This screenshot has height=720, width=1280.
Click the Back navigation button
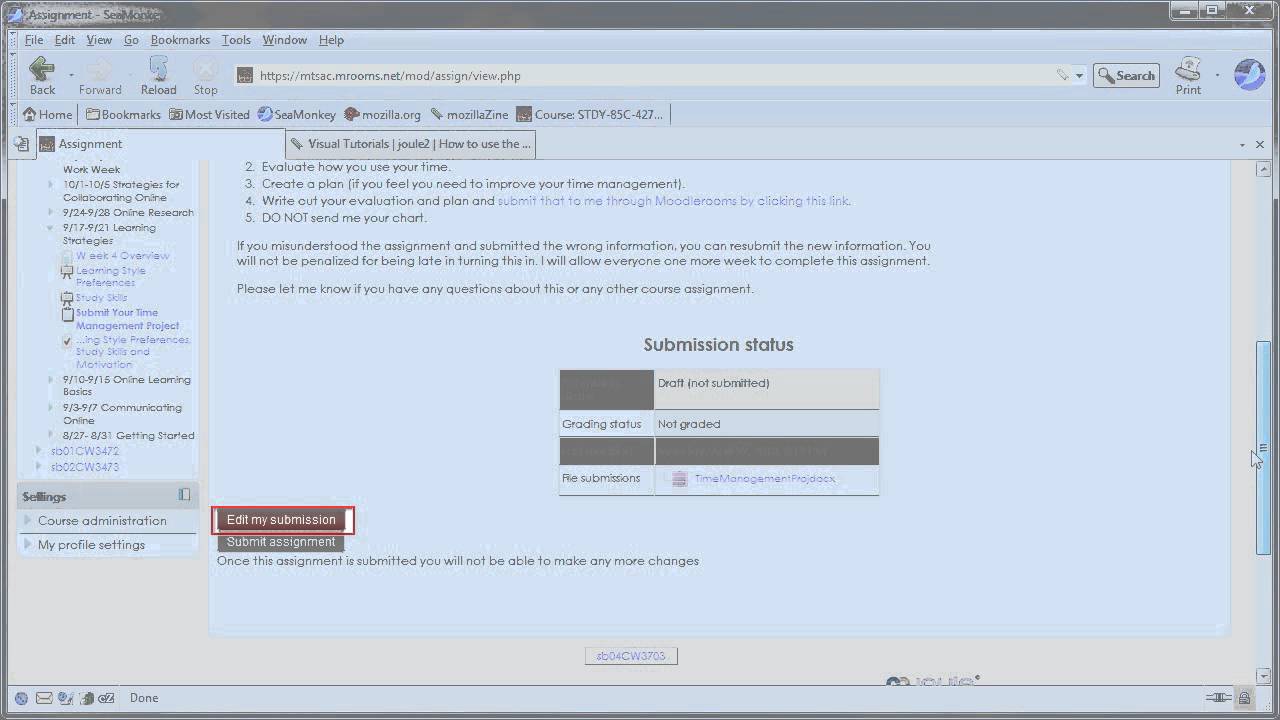(x=42, y=76)
